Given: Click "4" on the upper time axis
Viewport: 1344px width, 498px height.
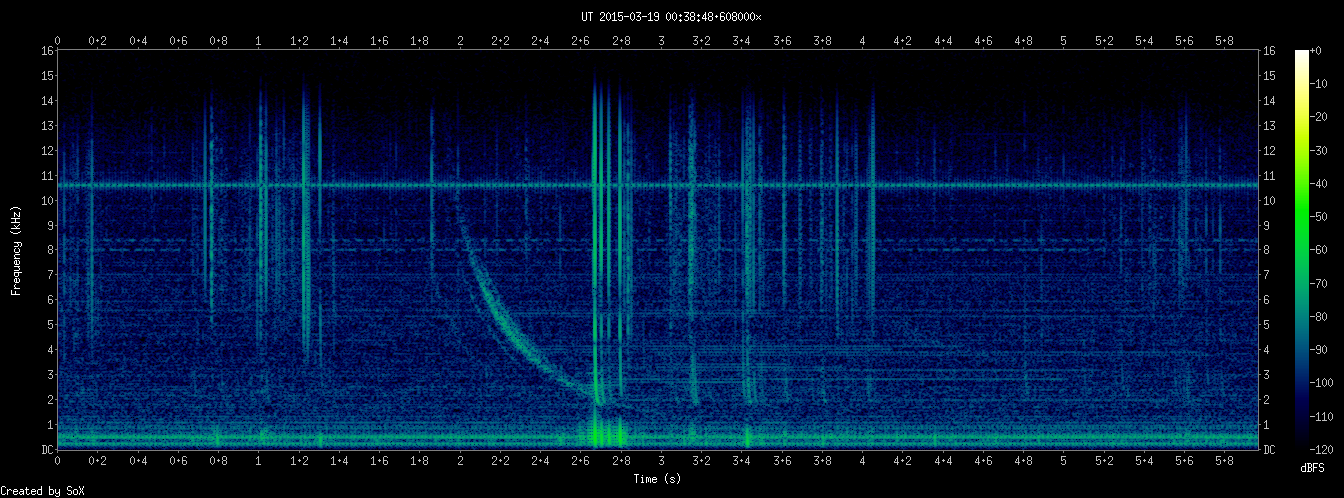Looking at the screenshot, I should coord(862,41).
